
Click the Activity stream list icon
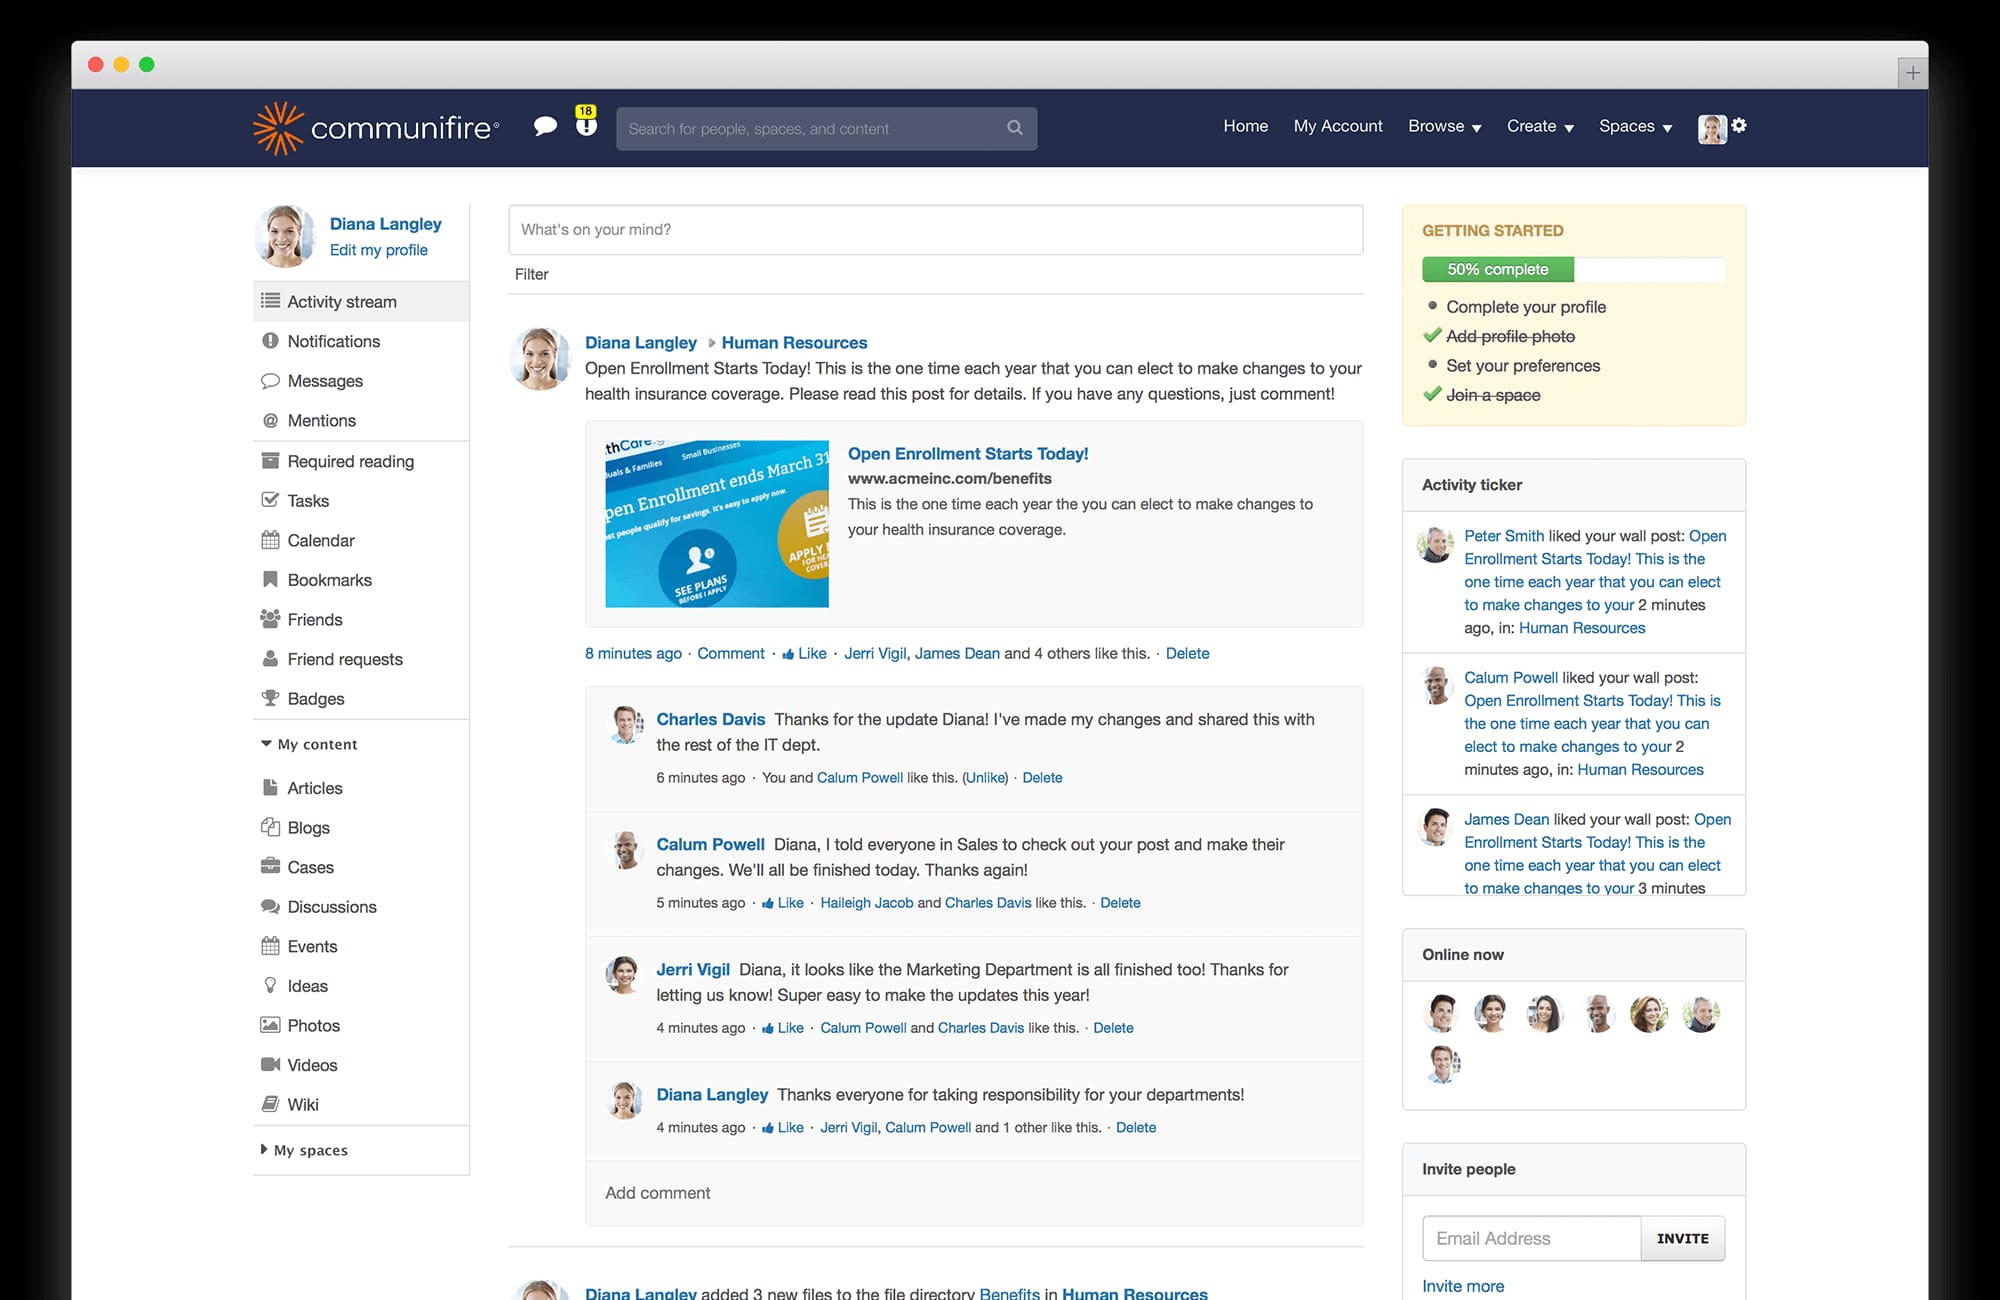(x=270, y=301)
